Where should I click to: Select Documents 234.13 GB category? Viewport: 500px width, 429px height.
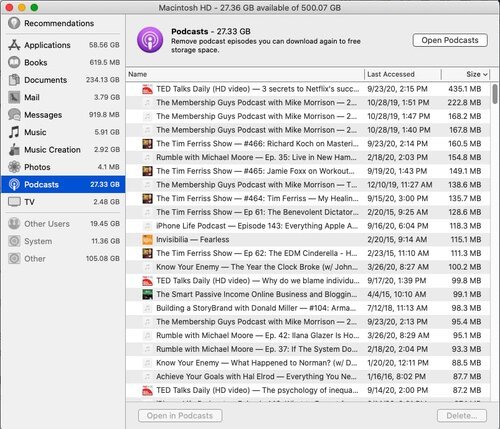click(x=63, y=80)
